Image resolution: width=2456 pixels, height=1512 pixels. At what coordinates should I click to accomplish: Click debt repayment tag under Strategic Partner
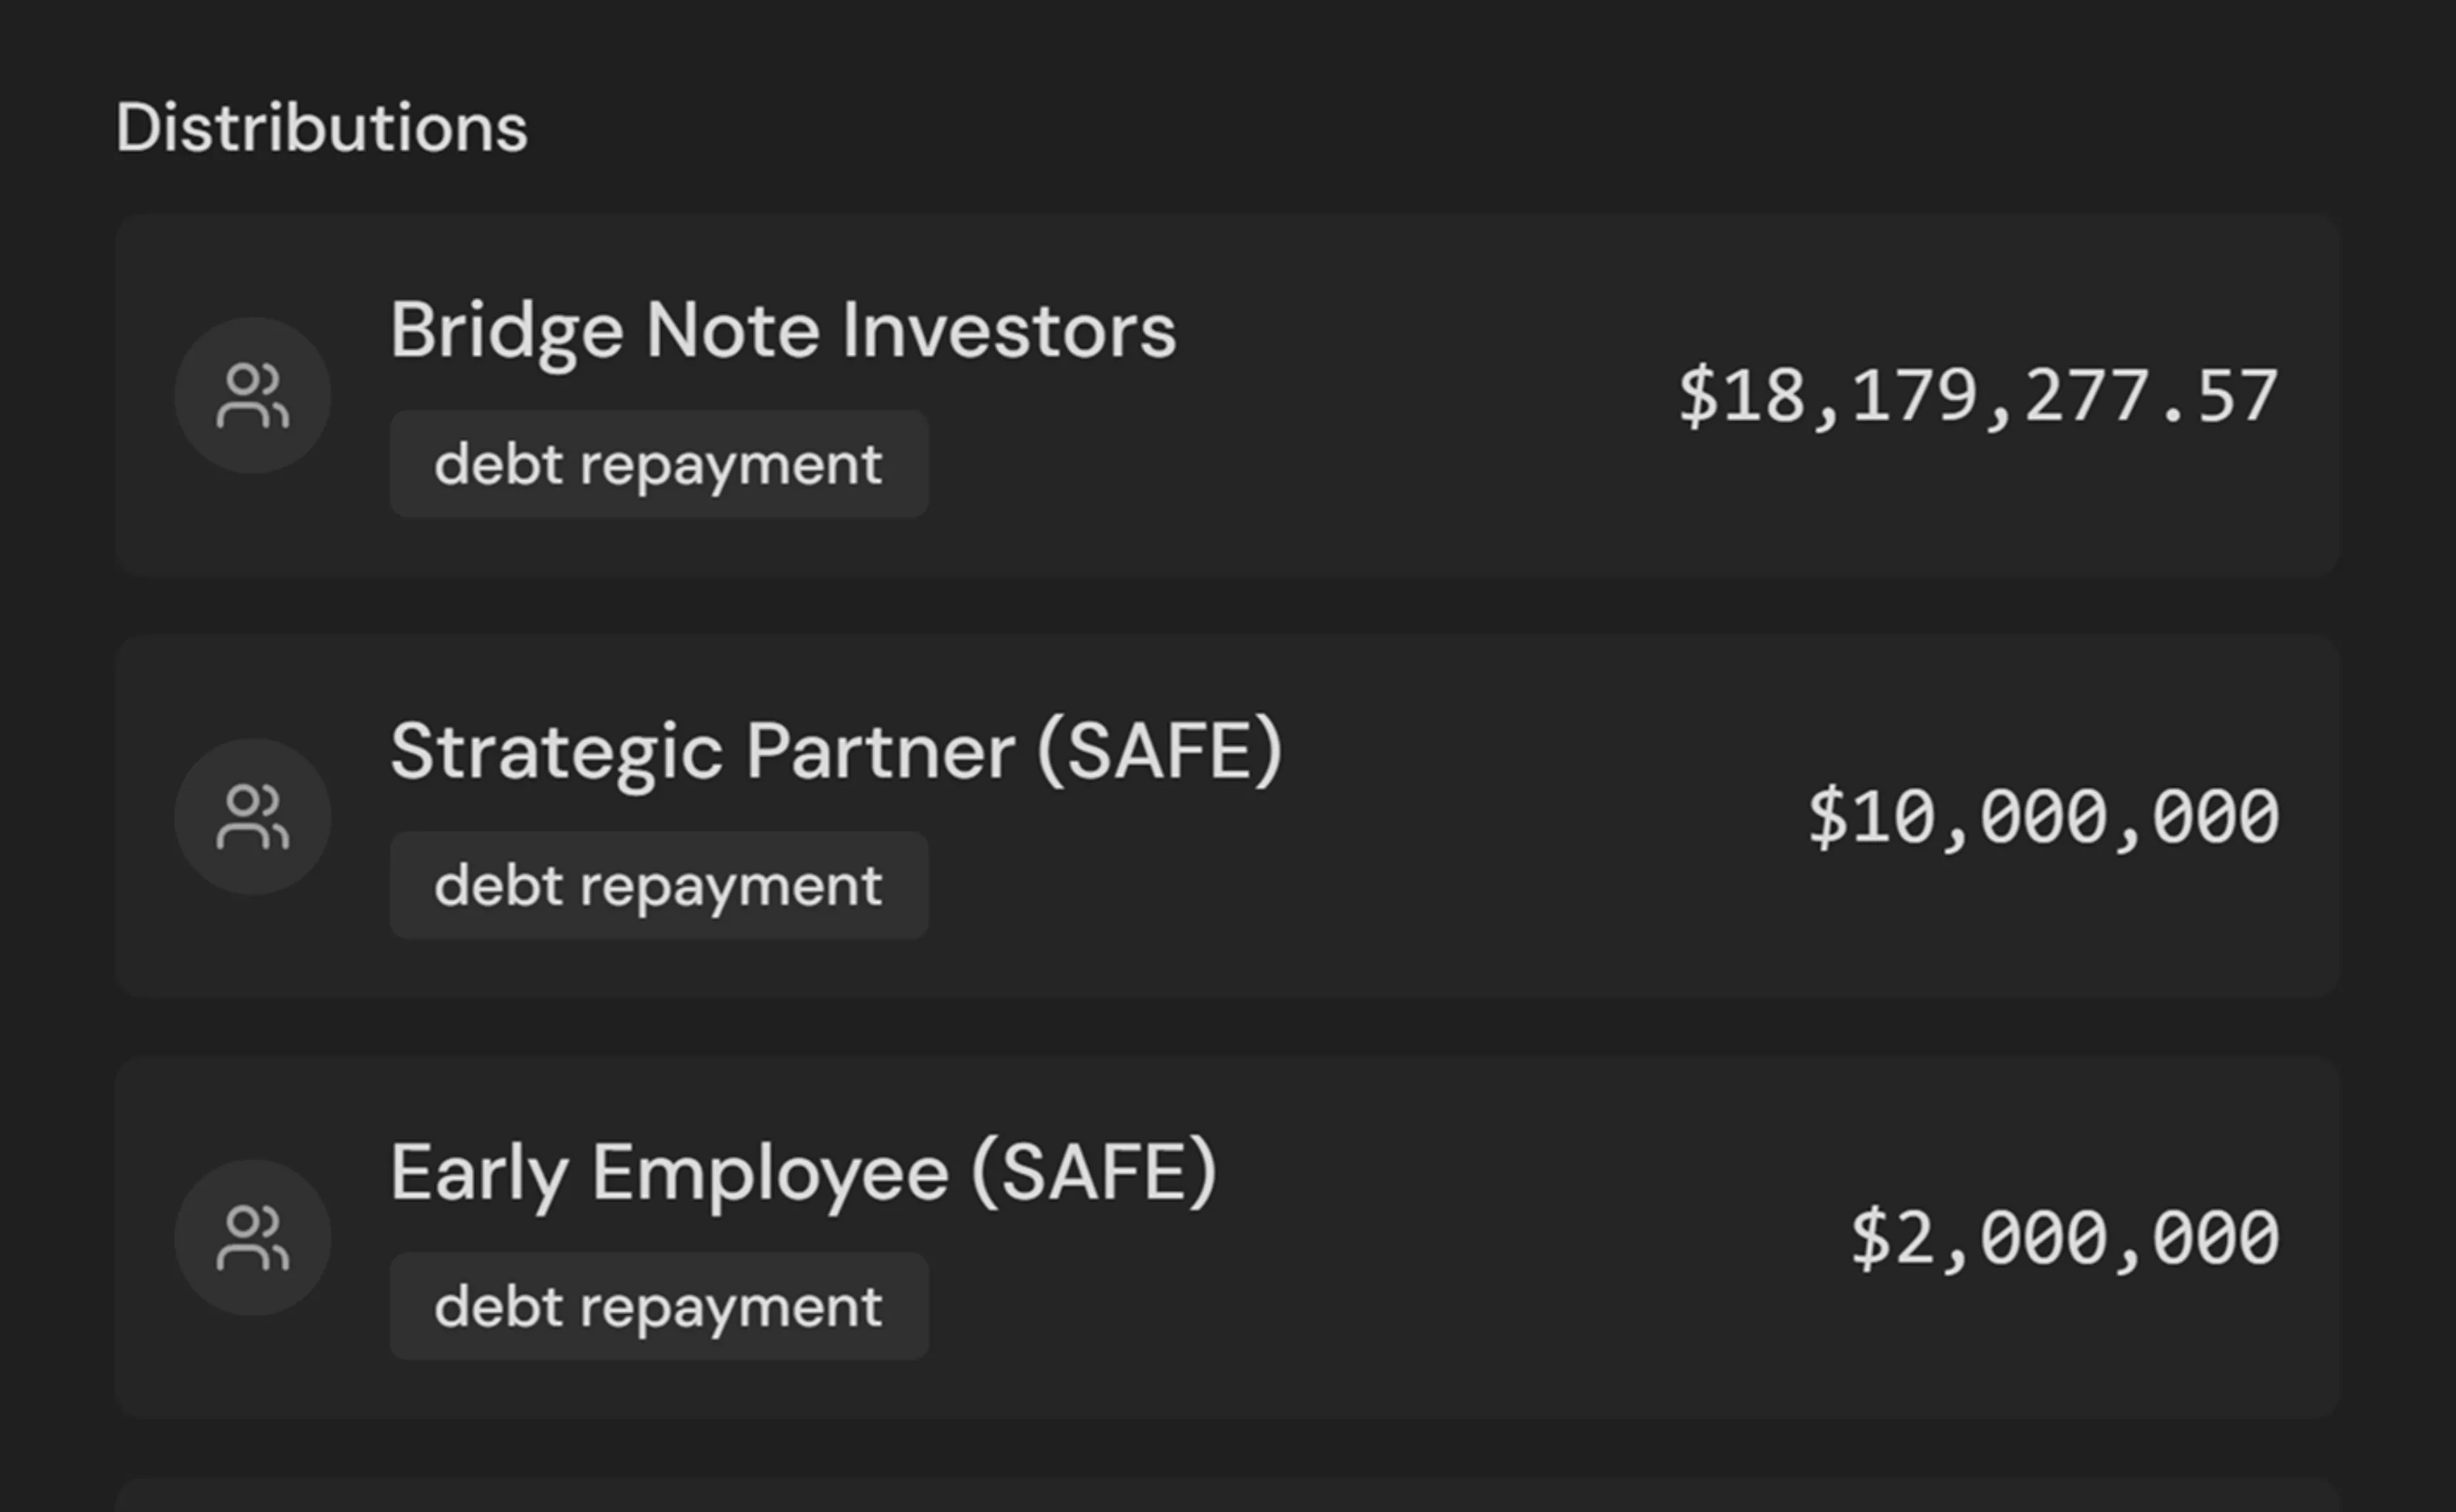658,885
